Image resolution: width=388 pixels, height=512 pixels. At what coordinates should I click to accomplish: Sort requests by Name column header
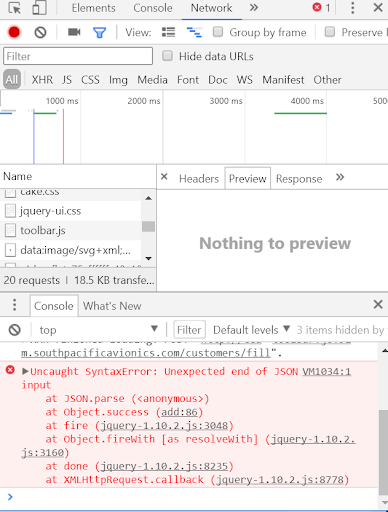click(78, 176)
